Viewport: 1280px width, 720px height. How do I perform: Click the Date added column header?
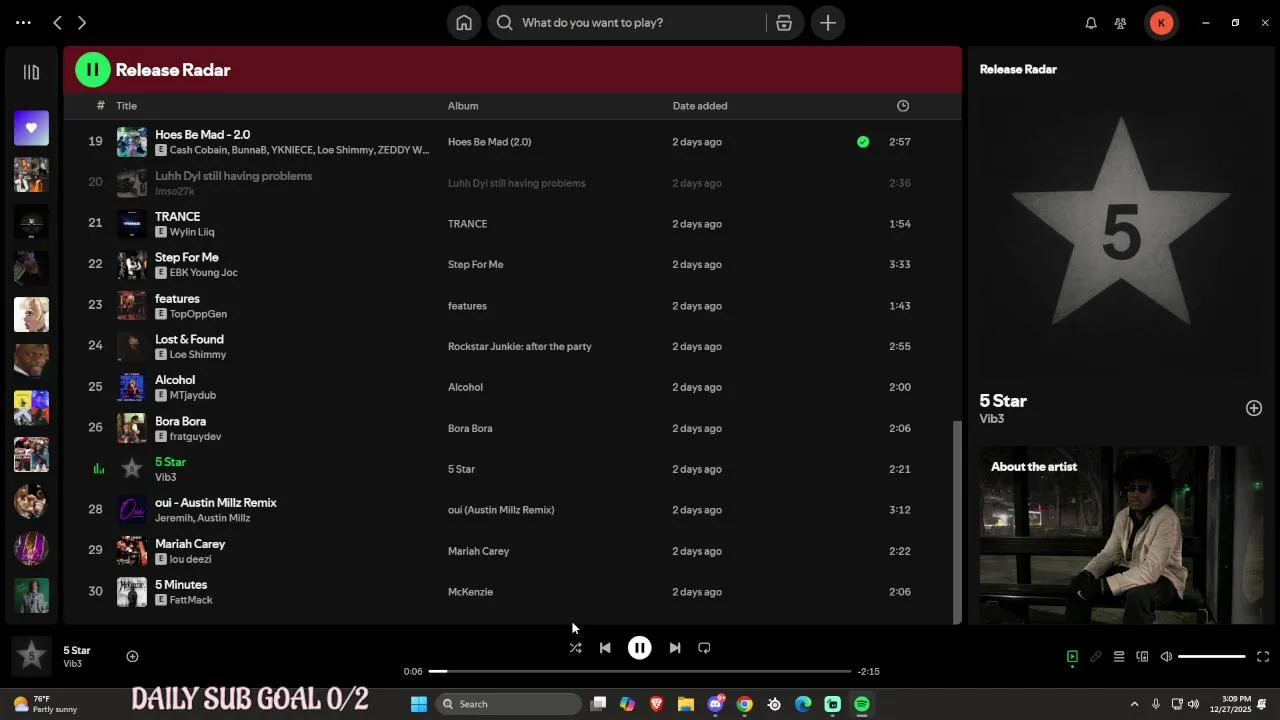click(700, 106)
